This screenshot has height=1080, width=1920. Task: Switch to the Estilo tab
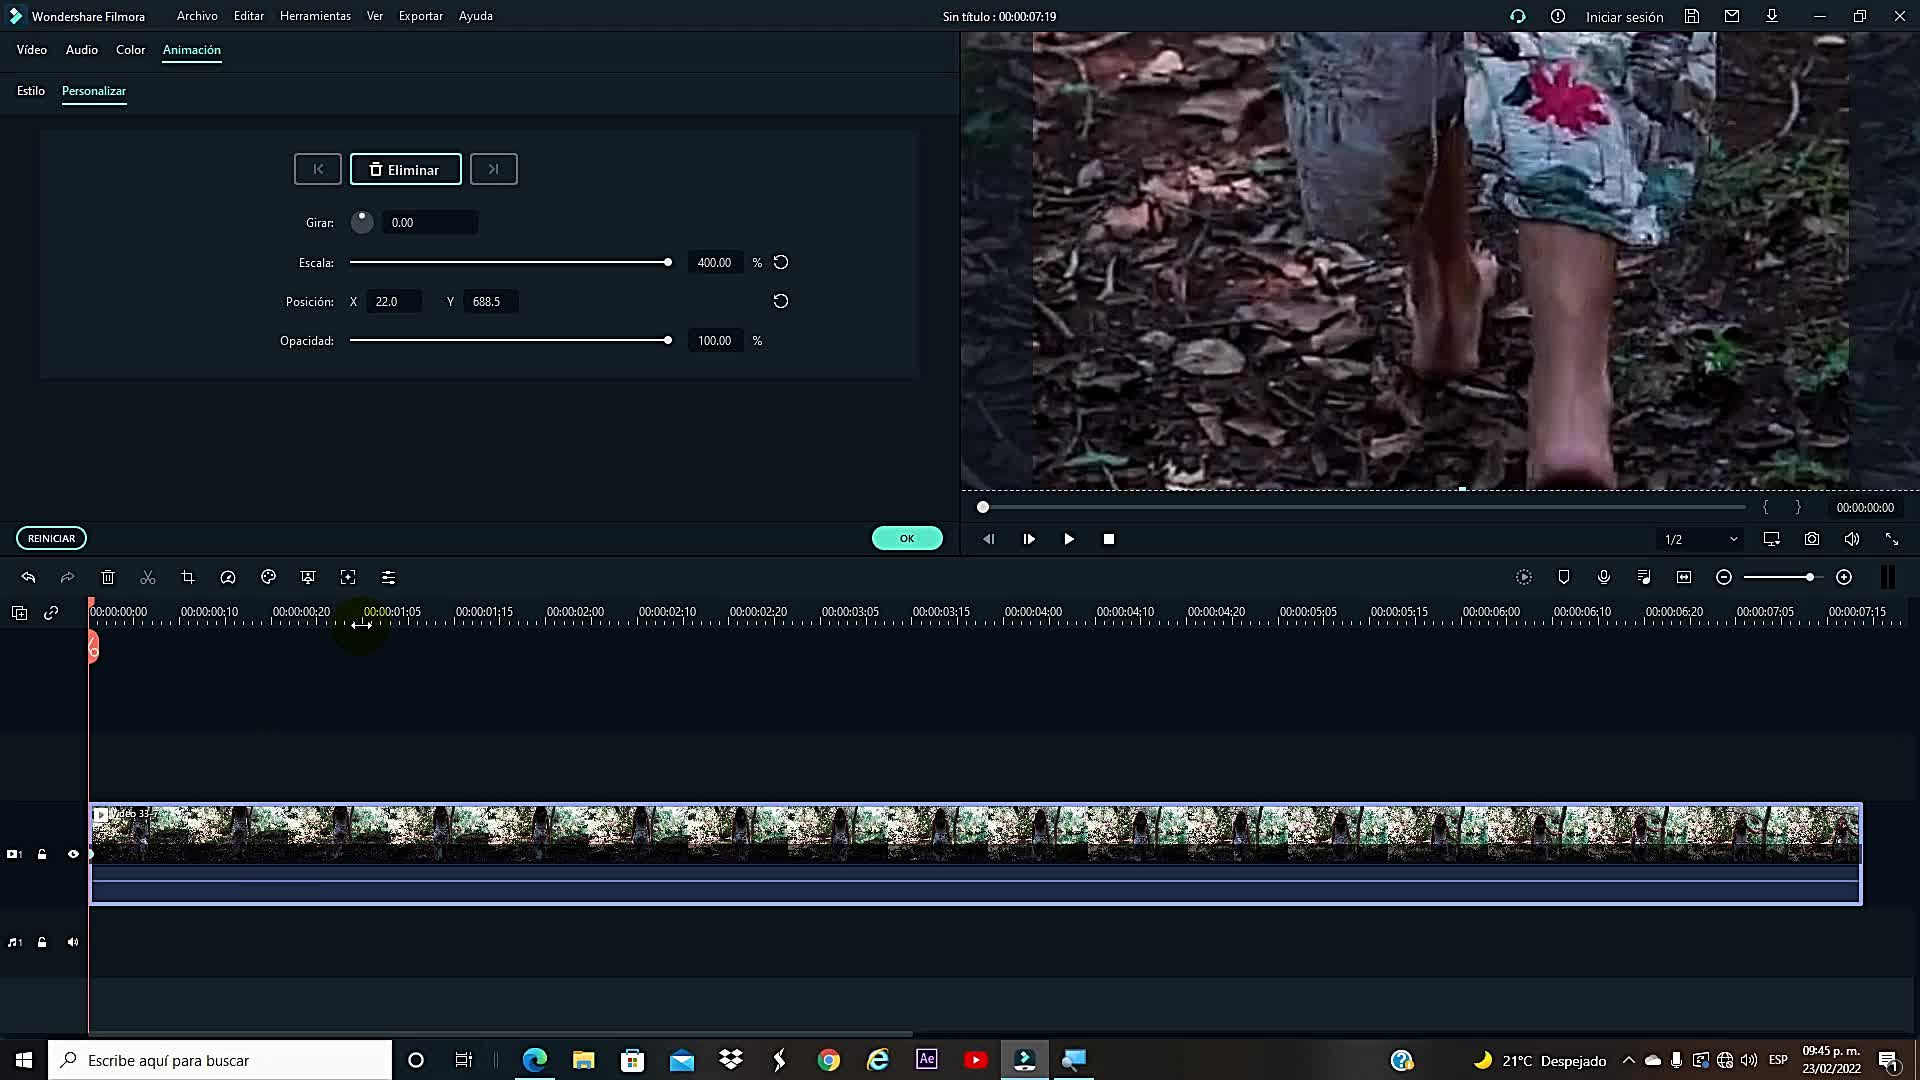31,91
